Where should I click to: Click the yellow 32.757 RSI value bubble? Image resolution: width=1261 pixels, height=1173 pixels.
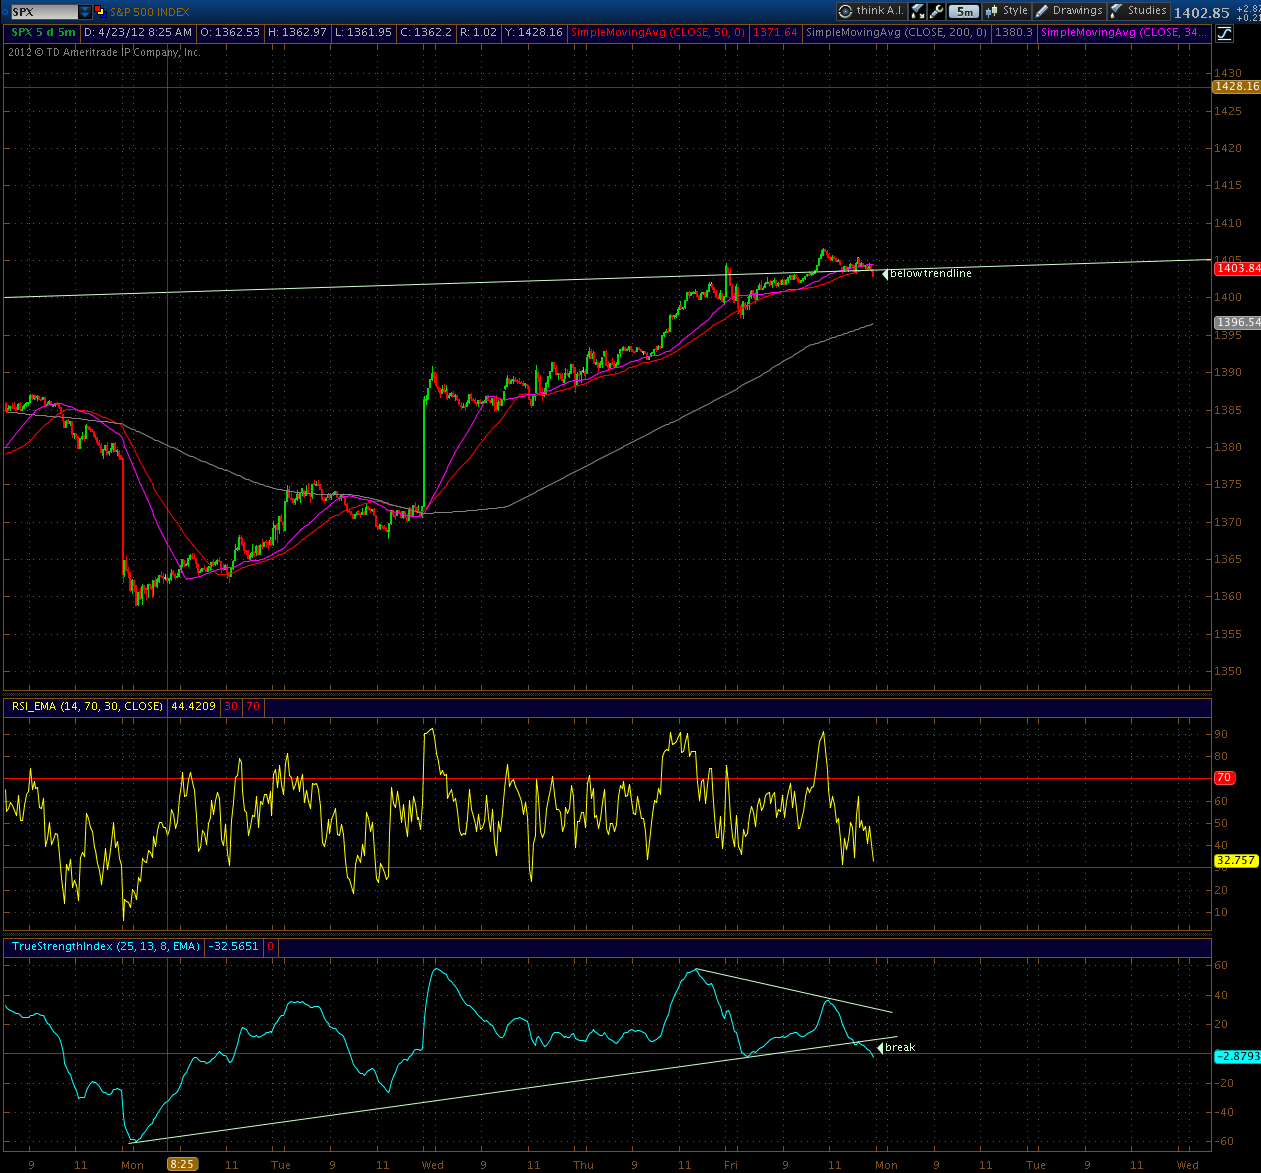1236,860
